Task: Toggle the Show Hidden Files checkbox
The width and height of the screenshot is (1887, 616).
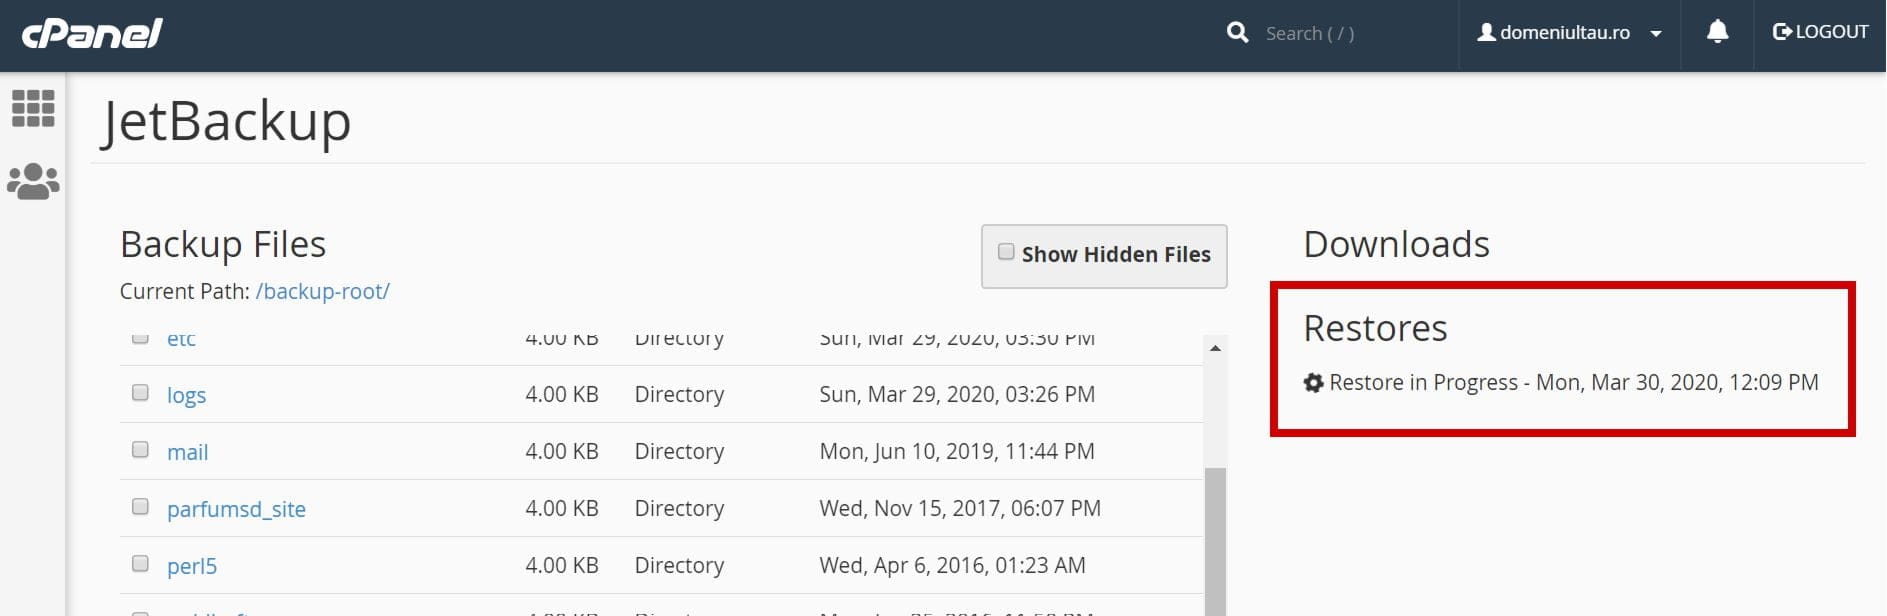Action: (x=1006, y=252)
